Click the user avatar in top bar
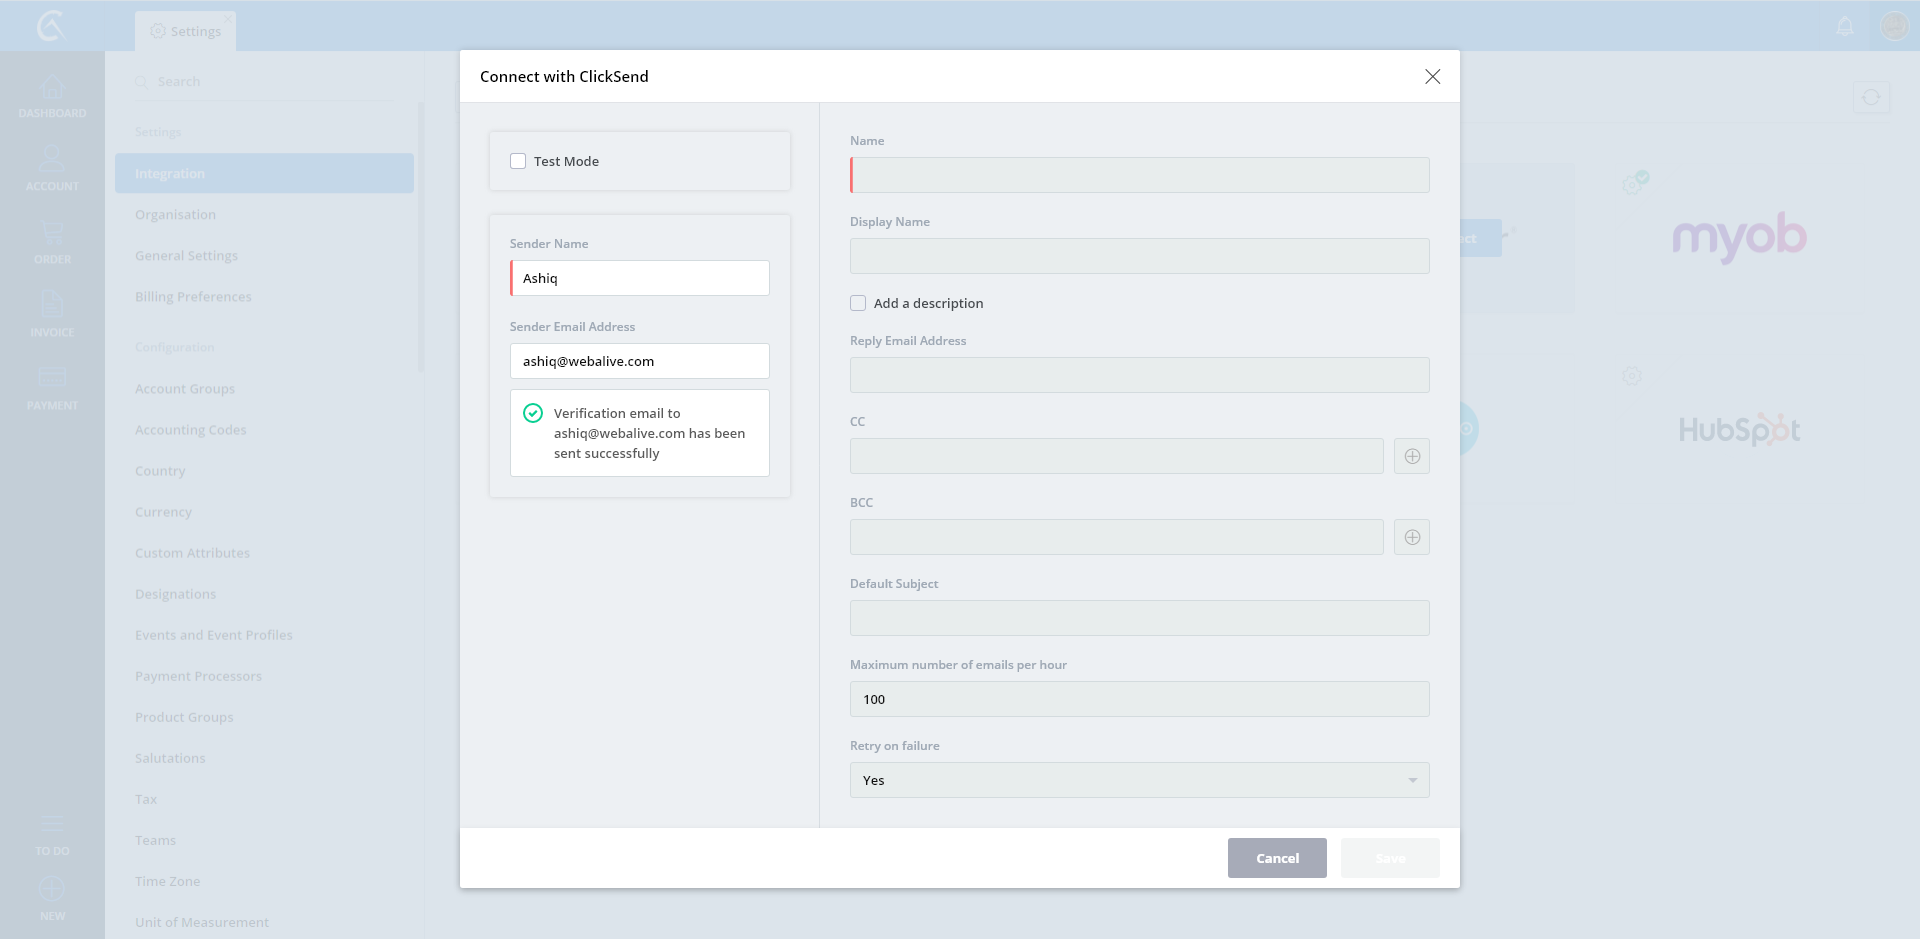Viewport: 1920px width, 939px height. coord(1894,26)
